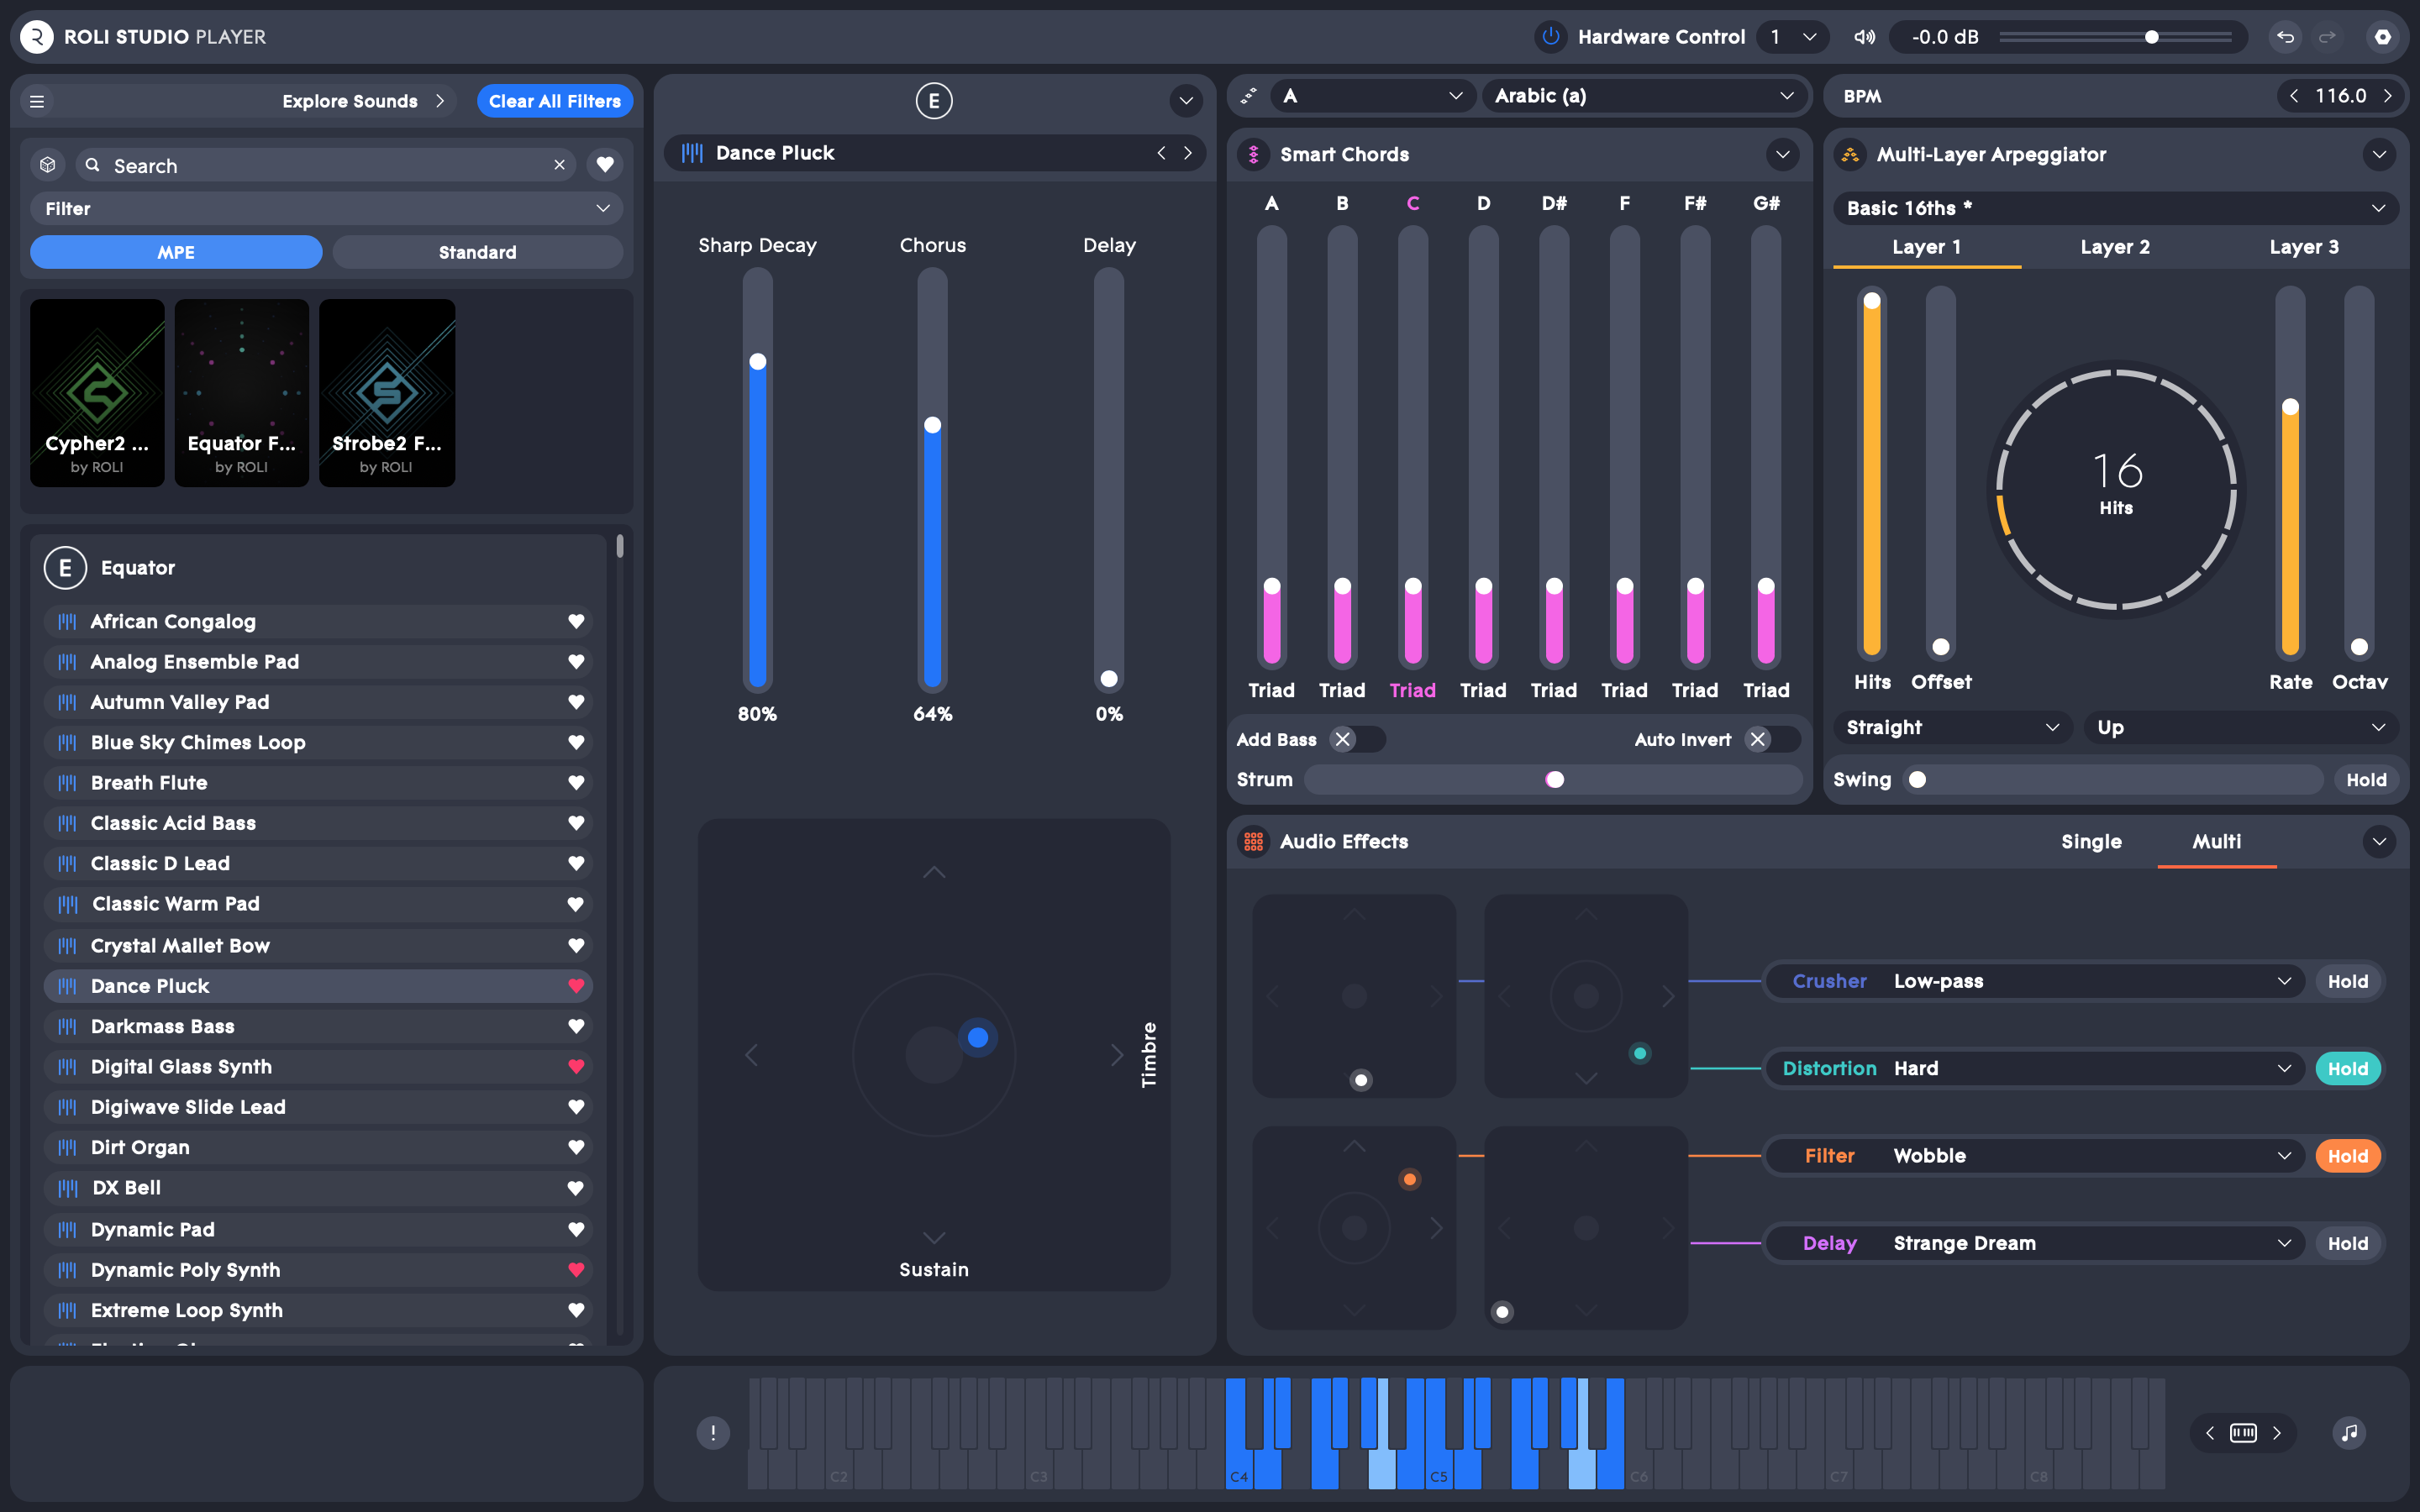Open the Basic 16ths preset dropdown

pos(2115,208)
